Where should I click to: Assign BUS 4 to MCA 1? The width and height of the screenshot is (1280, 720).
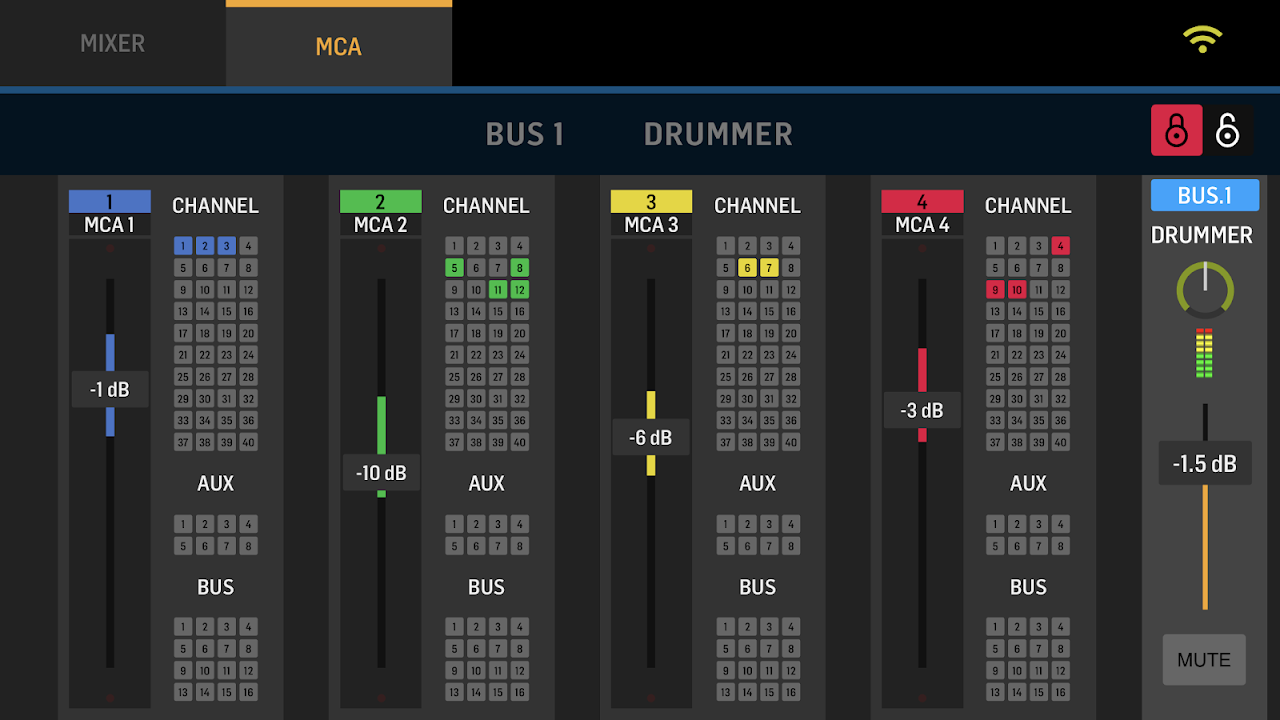(x=249, y=627)
